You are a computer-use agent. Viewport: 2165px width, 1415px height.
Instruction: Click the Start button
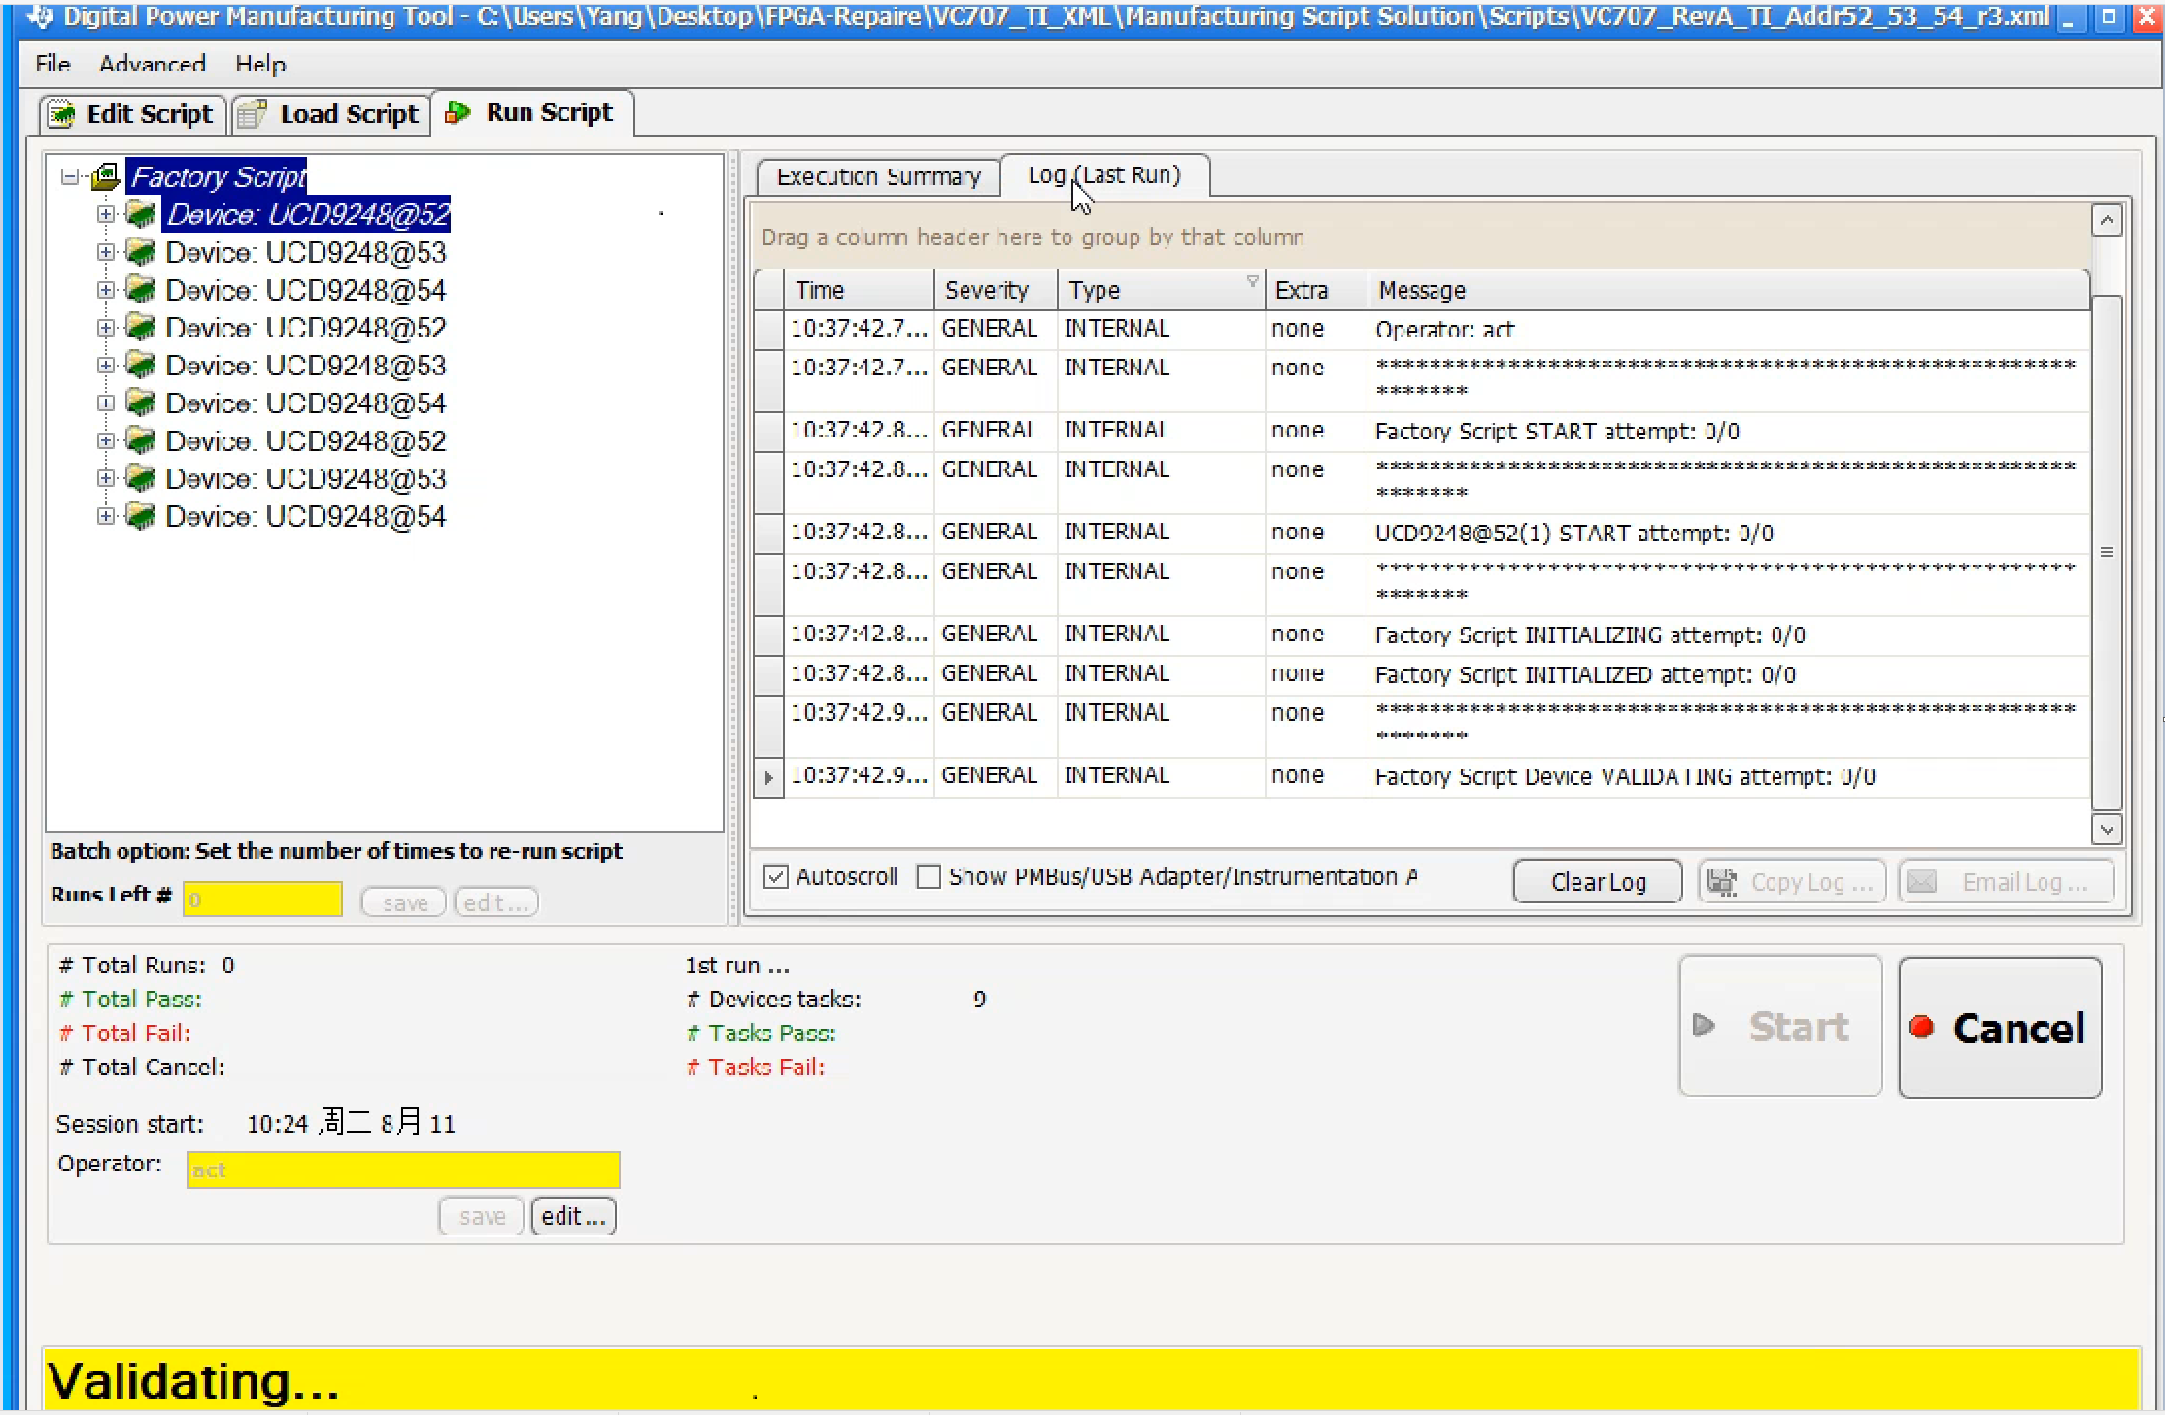pyautogui.click(x=1781, y=1026)
